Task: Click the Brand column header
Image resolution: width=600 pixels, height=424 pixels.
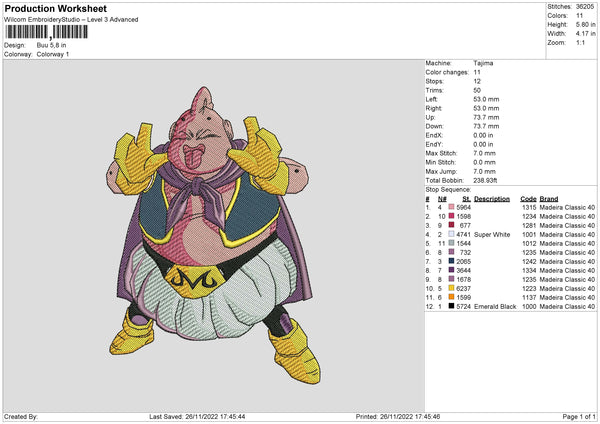Action: [x=549, y=198]
